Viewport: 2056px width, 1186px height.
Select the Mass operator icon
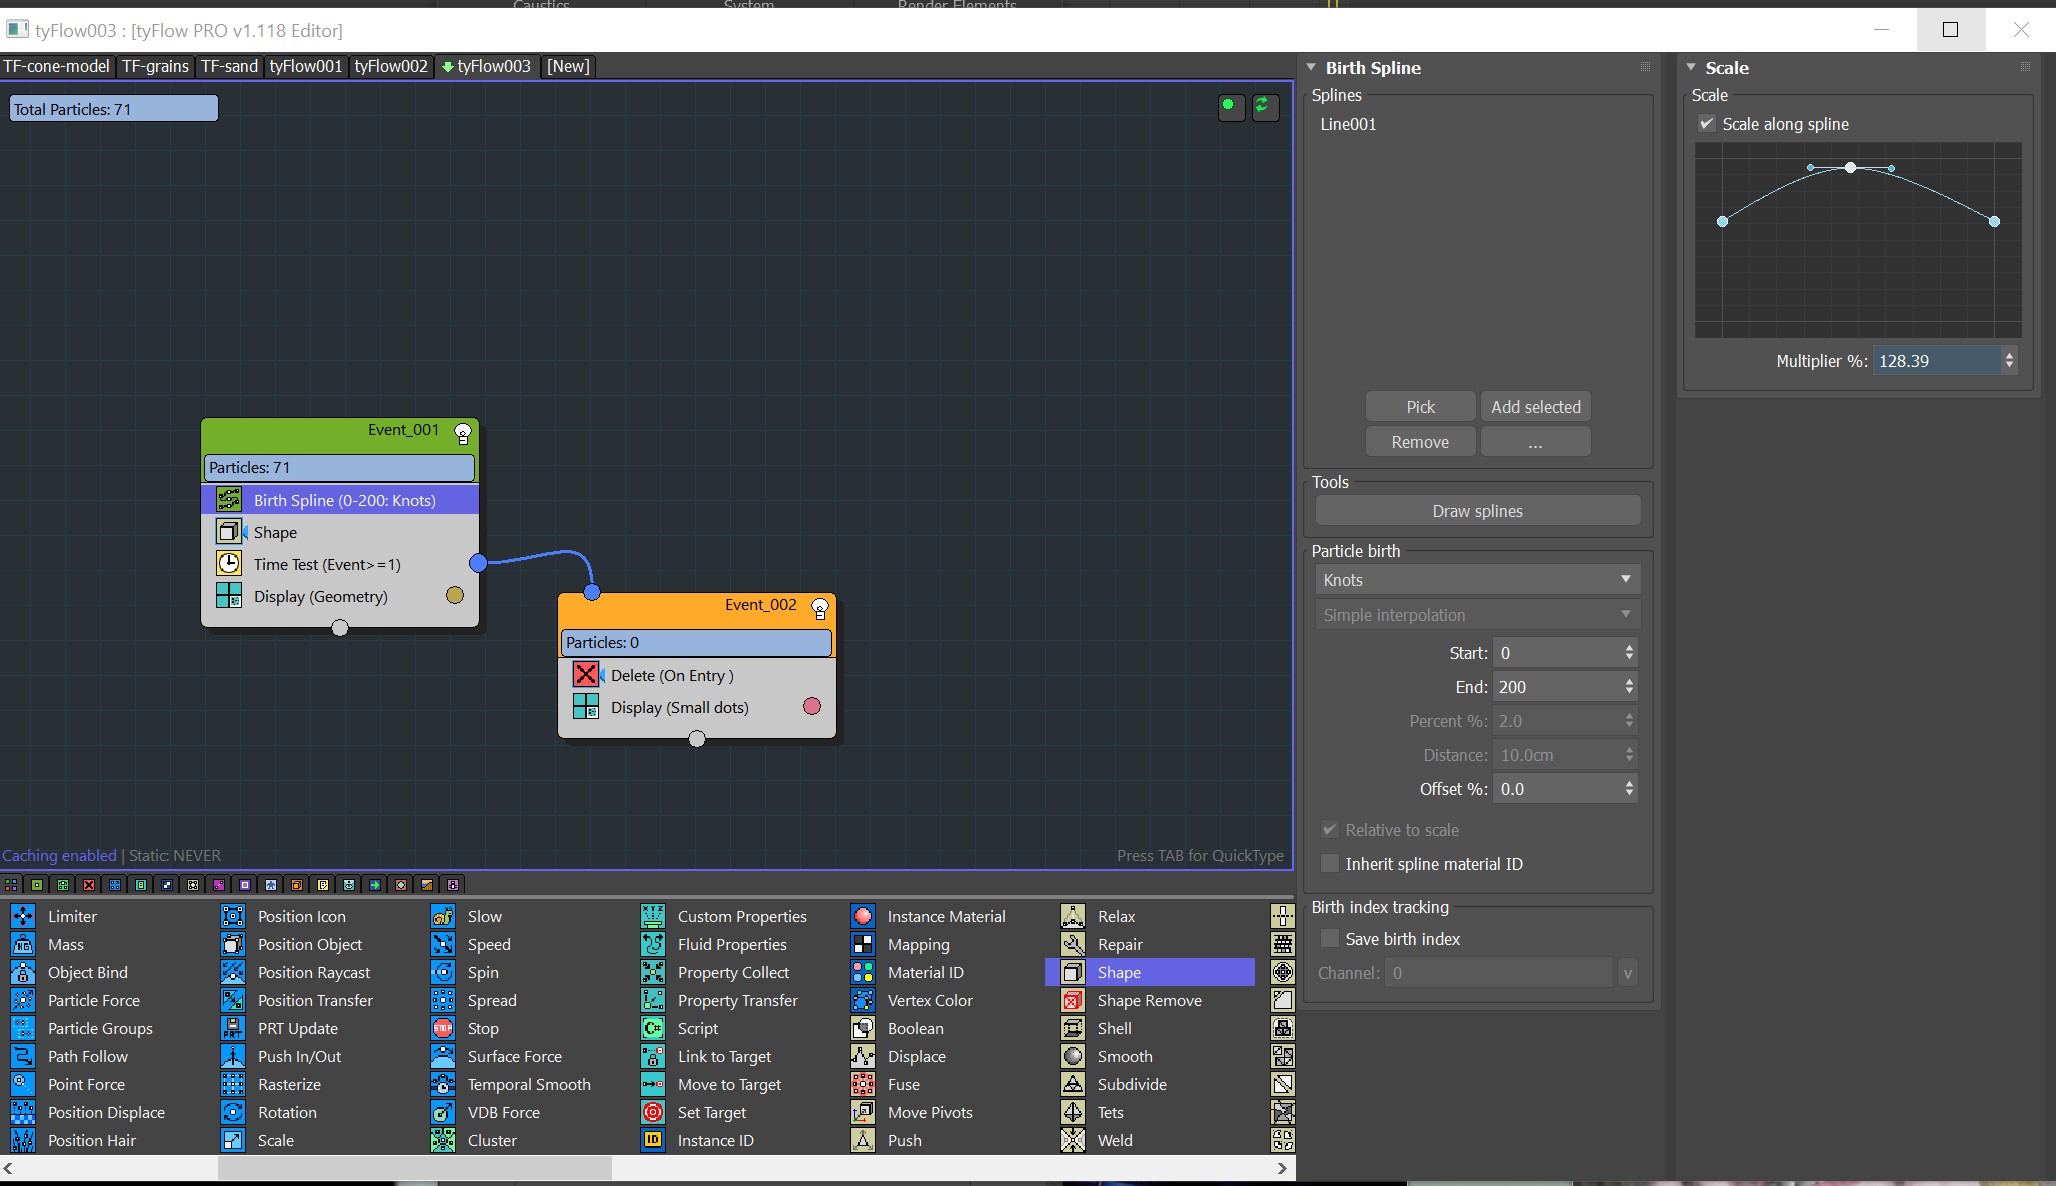[23, 944]
